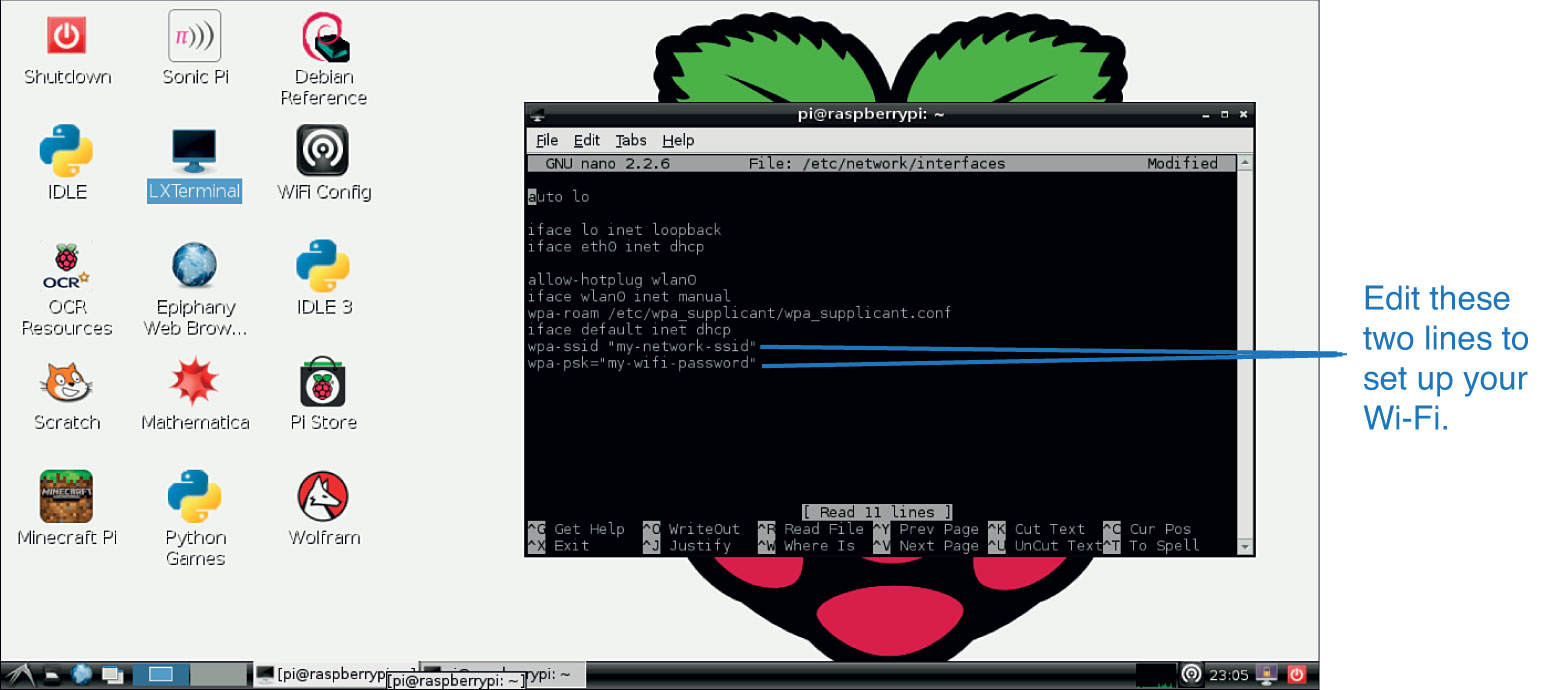This screenshot has width=1545, height=690.
Task: Open the File menu in terminal
Action: pyautogui.click(x=546, y=141)
